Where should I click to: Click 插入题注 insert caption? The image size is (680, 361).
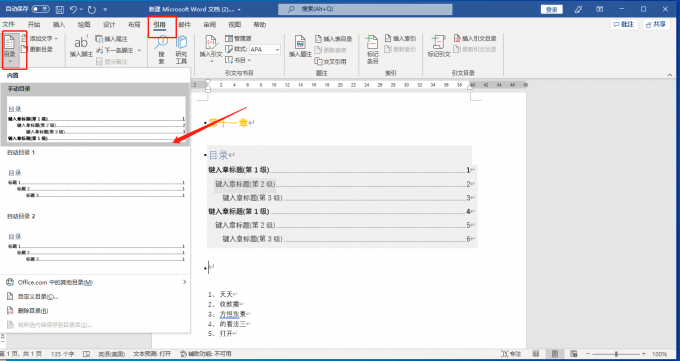pyautogui.click(x=301, y=47)
